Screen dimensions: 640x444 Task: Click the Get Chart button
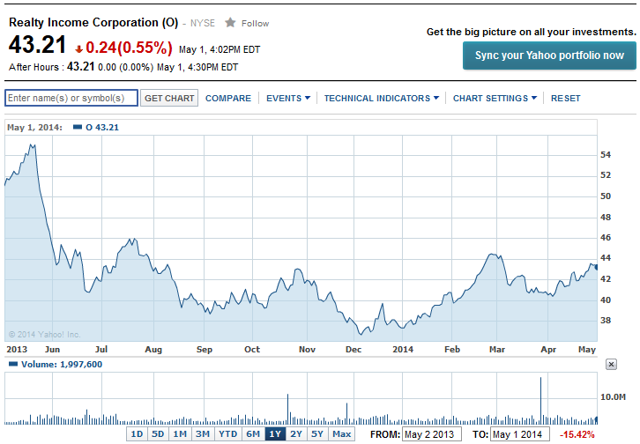[x=169, y=98]
